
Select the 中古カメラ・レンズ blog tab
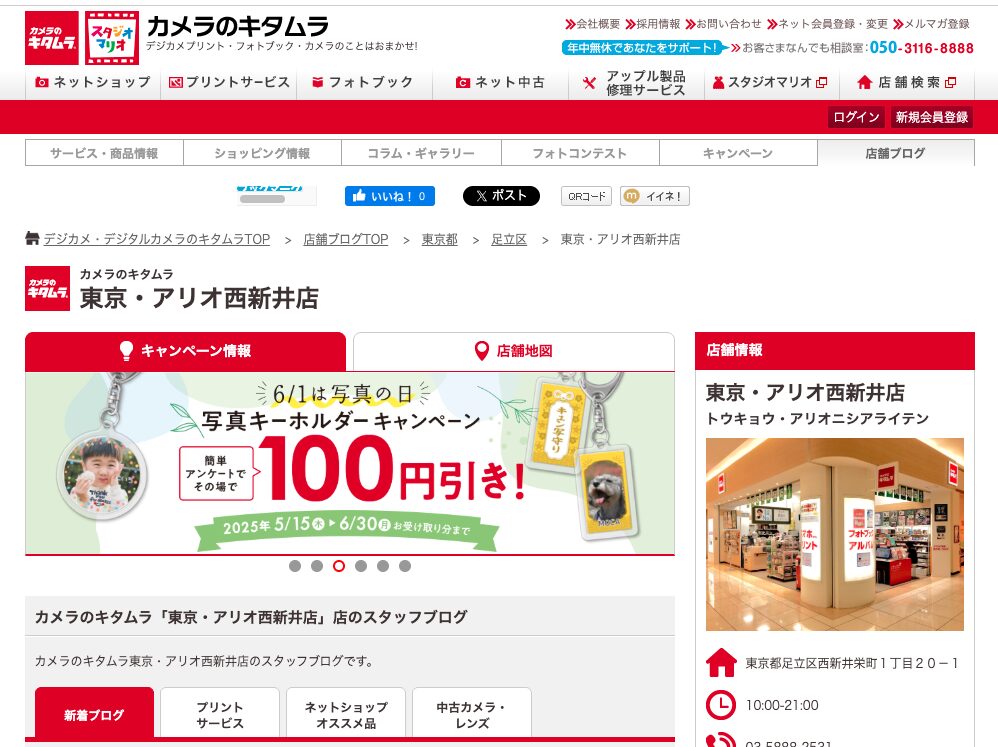coord(472,714)
